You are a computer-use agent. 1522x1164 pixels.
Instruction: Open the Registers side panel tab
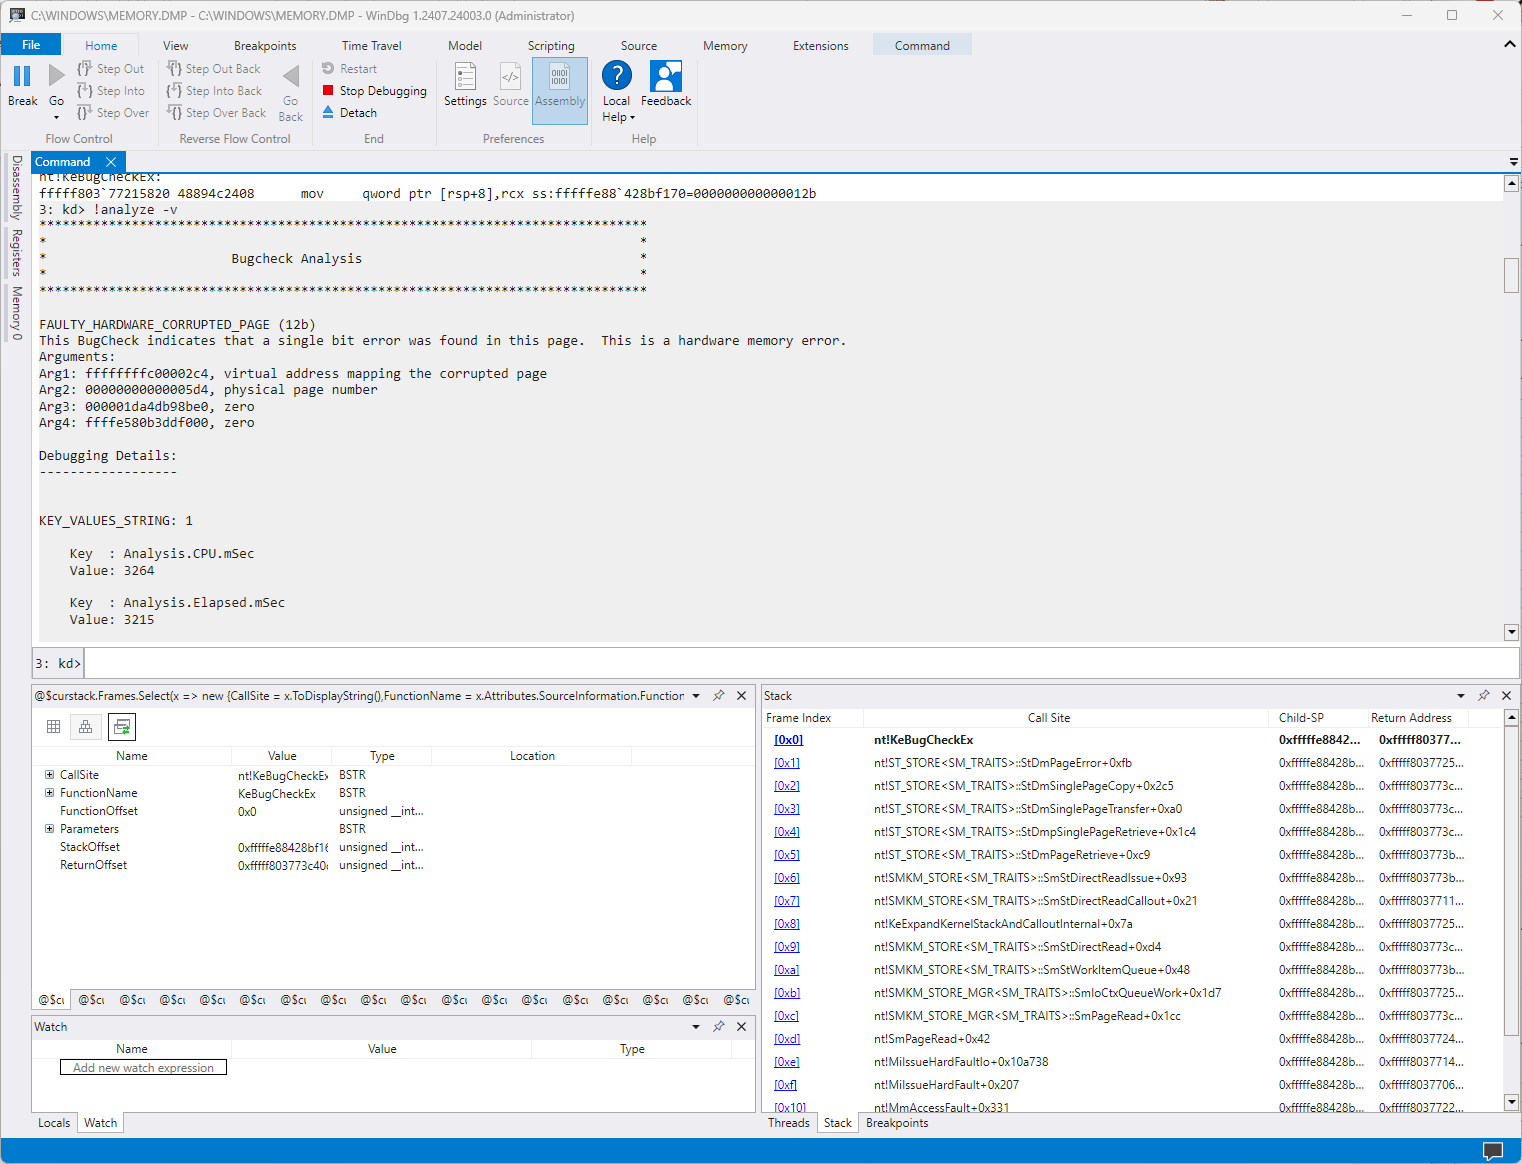click(x=16, y=252)
